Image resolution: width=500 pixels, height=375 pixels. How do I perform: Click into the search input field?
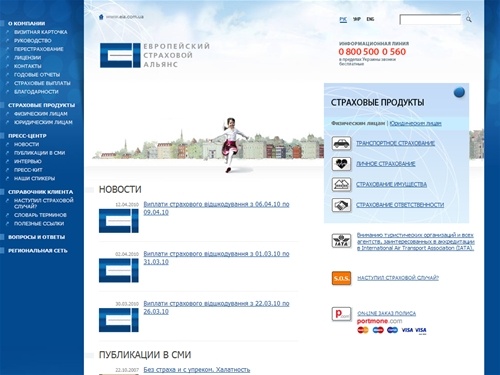430,20
